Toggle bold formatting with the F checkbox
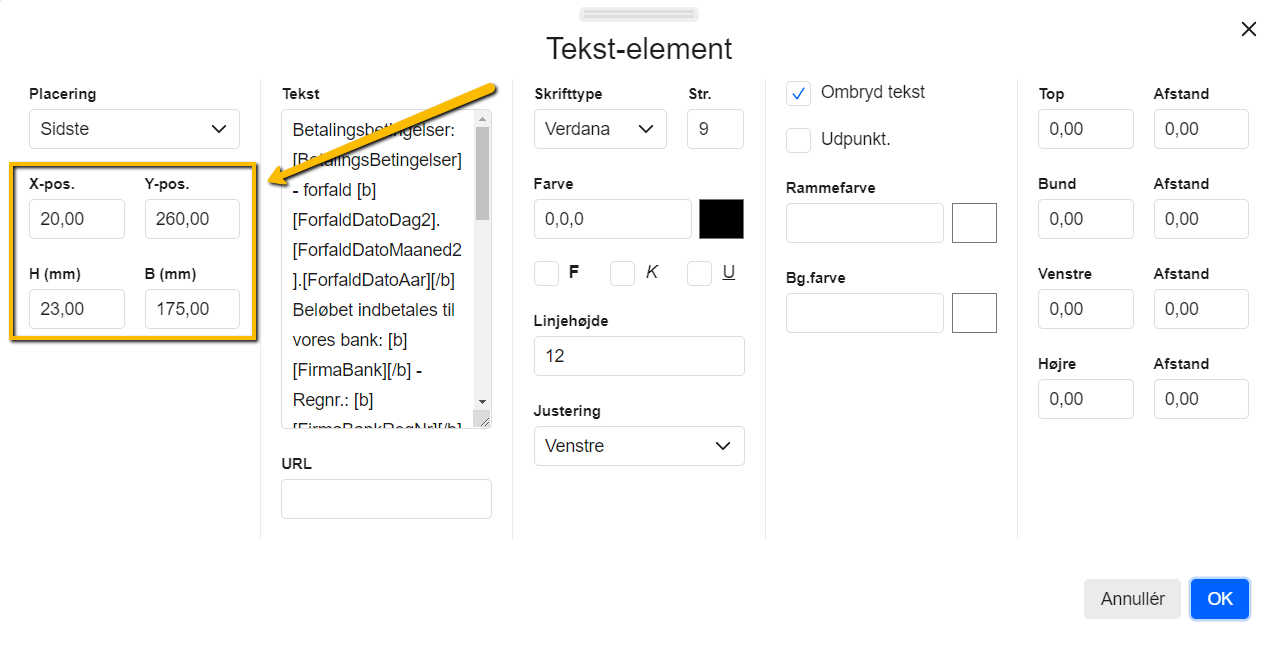 (x=546, y=272)
